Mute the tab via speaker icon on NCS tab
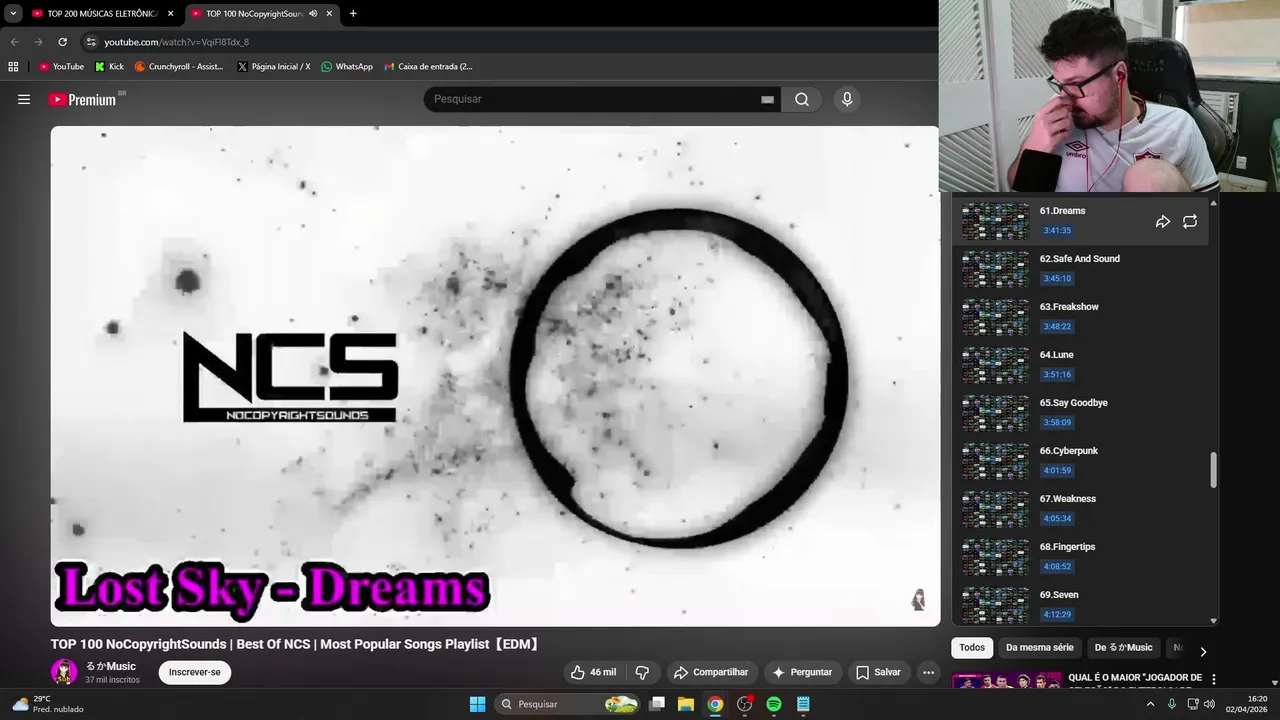The image size is (1280, 720). 313,13
